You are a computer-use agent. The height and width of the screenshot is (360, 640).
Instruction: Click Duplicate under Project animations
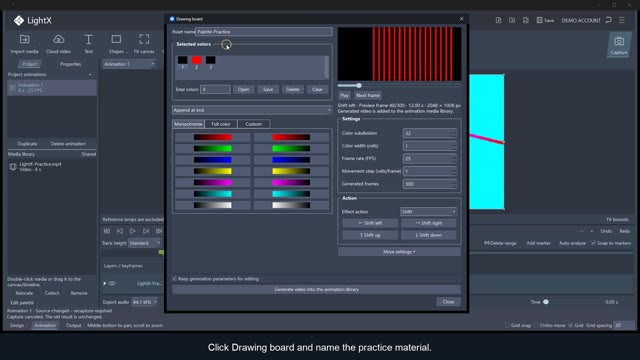point(27,144)
